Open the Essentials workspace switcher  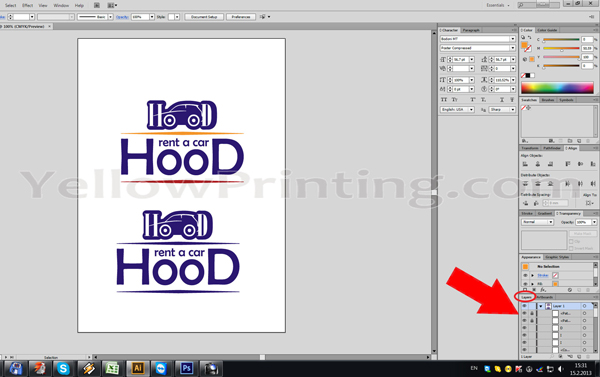pos(498,5)
